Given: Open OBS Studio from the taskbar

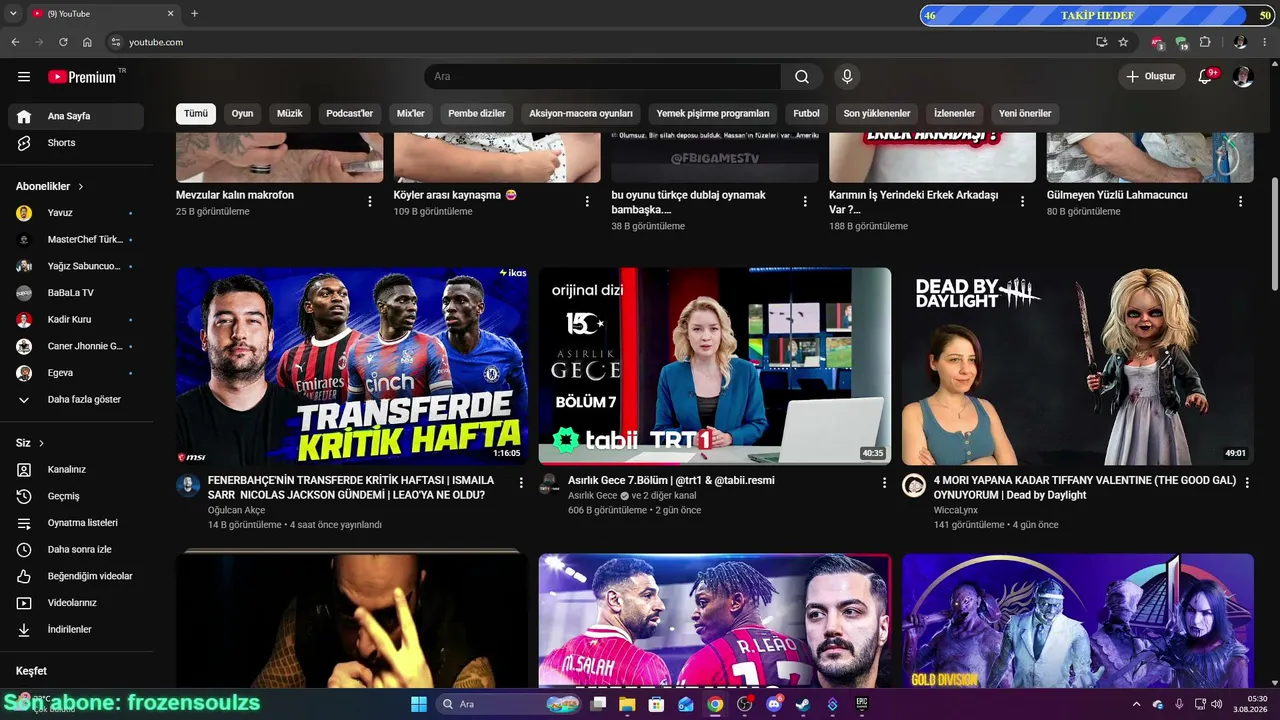Looking at the screenshot, I should (744, 704).
